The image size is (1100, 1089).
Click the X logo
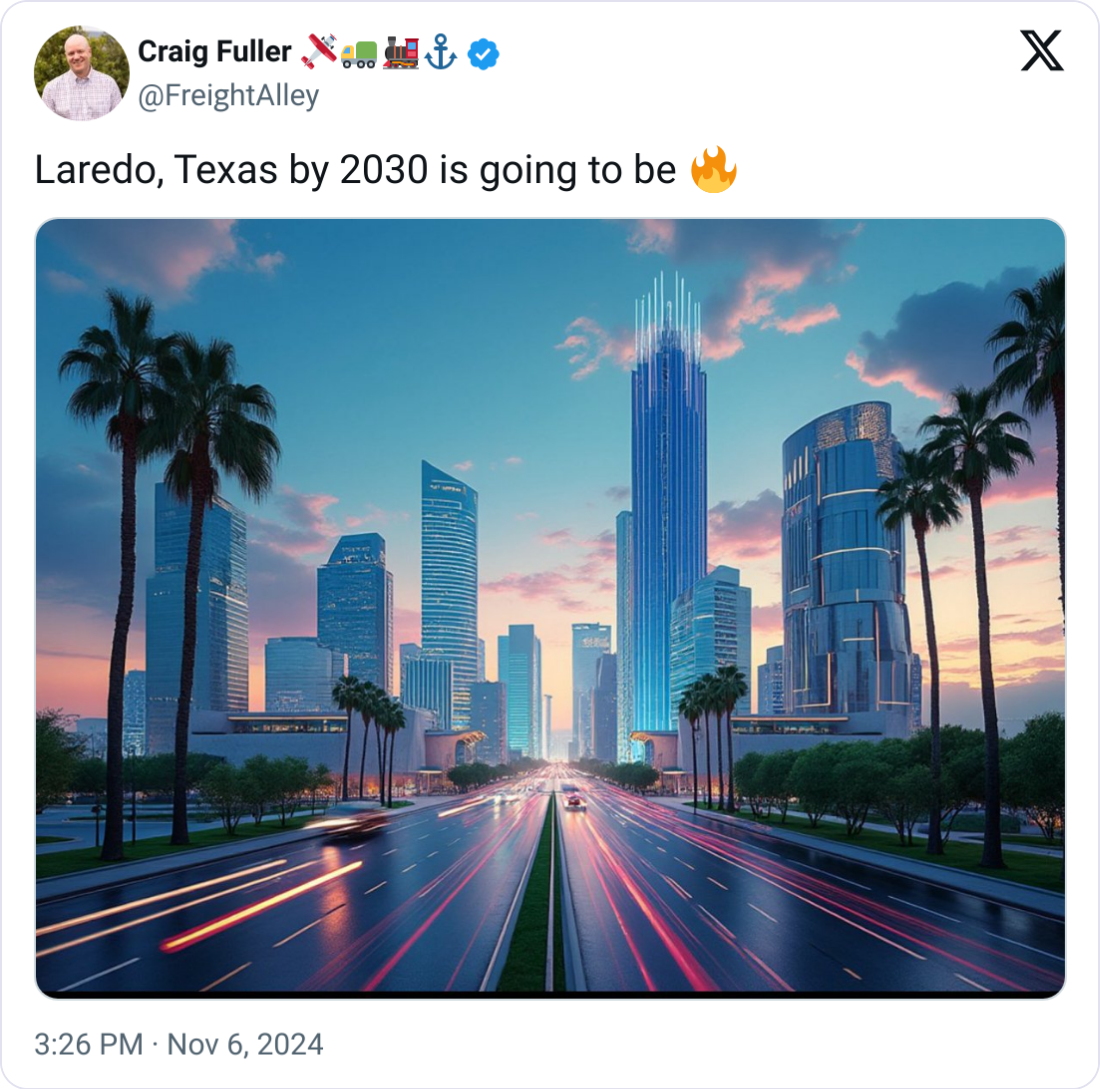pyautogui.click(x=1042, y=50)
